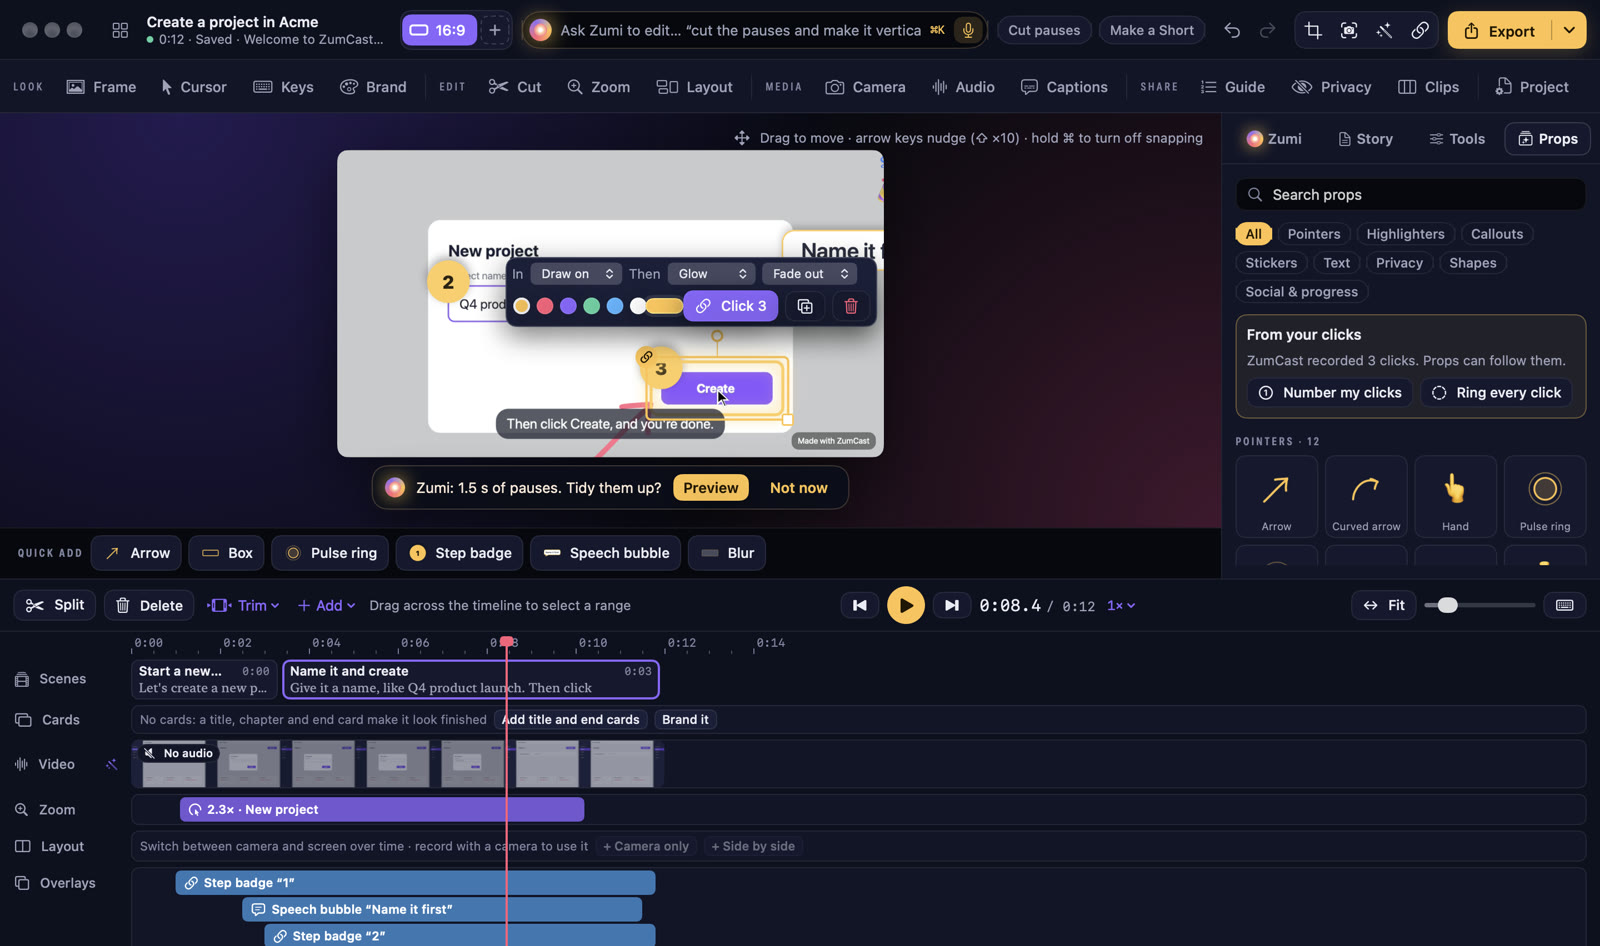Open keyboard shortcuts icon in timeline bar
1600x946 pixels.
[x=1565, y=605]
